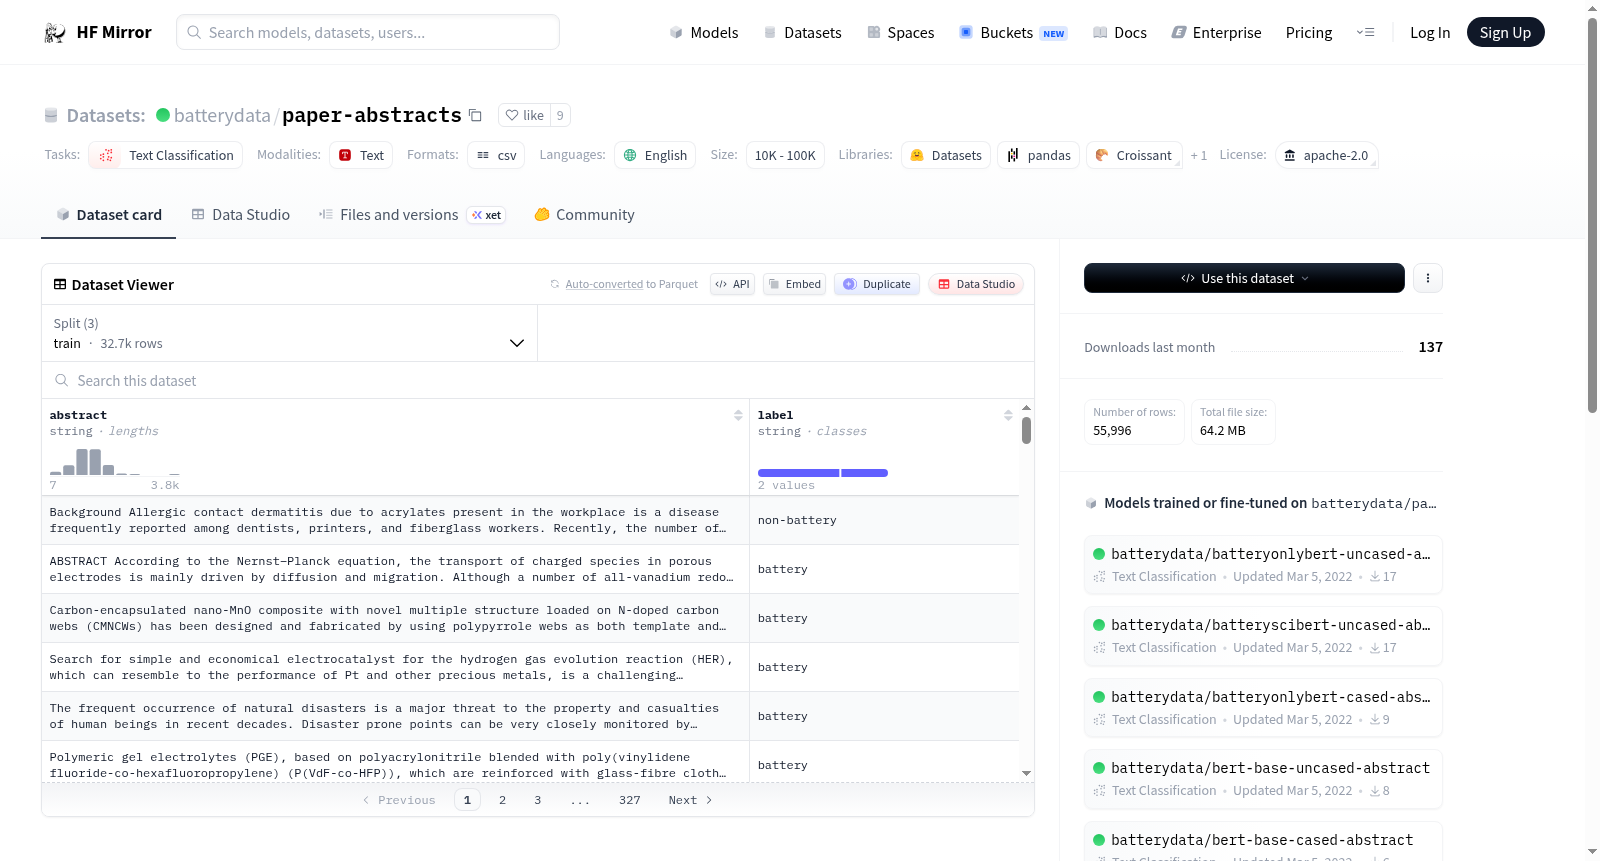Image resolution: width=1600 pixels, height=861 pixels.
Task: Go to the Pricing page
Action: tap(1309, 33)
